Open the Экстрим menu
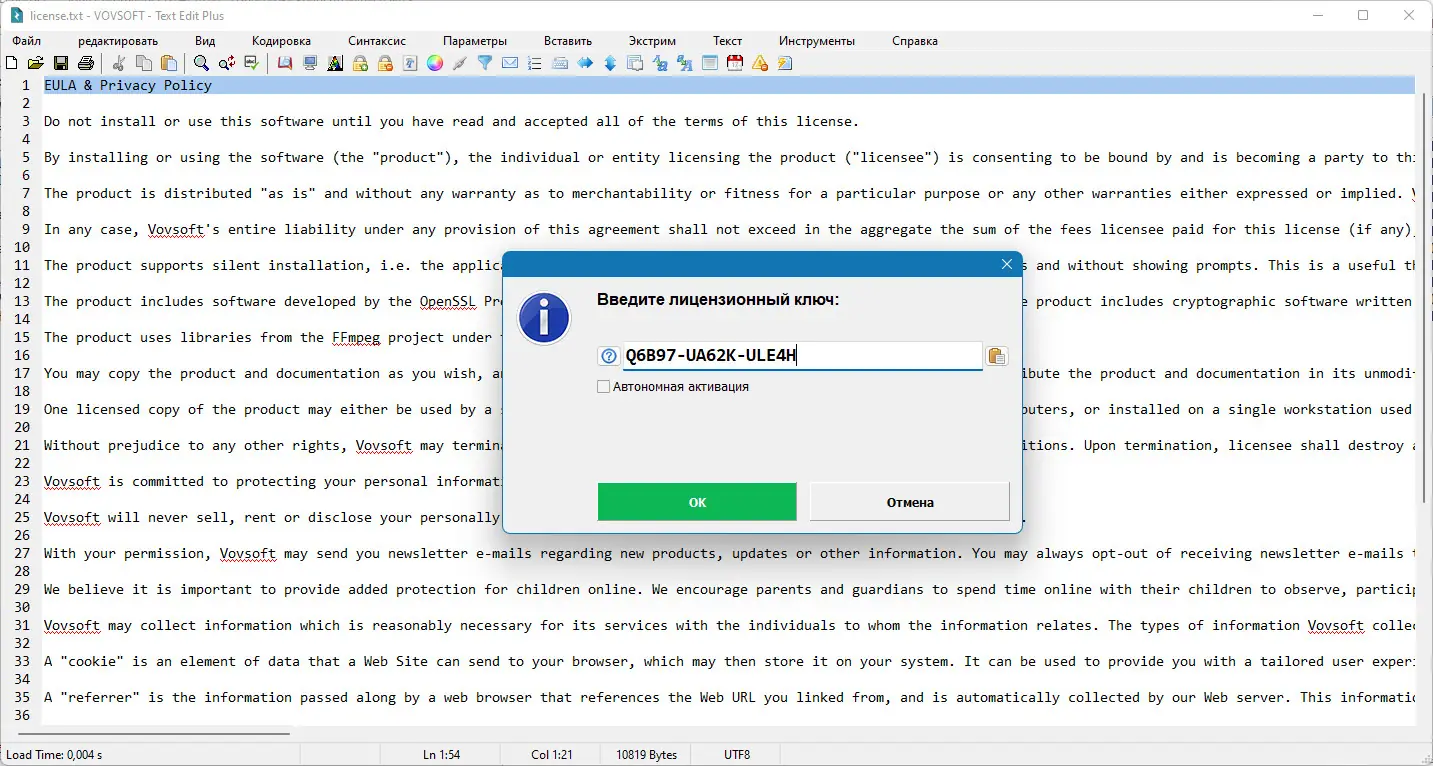This screenshot has width=1433, height=766. (x=652, y=41)
